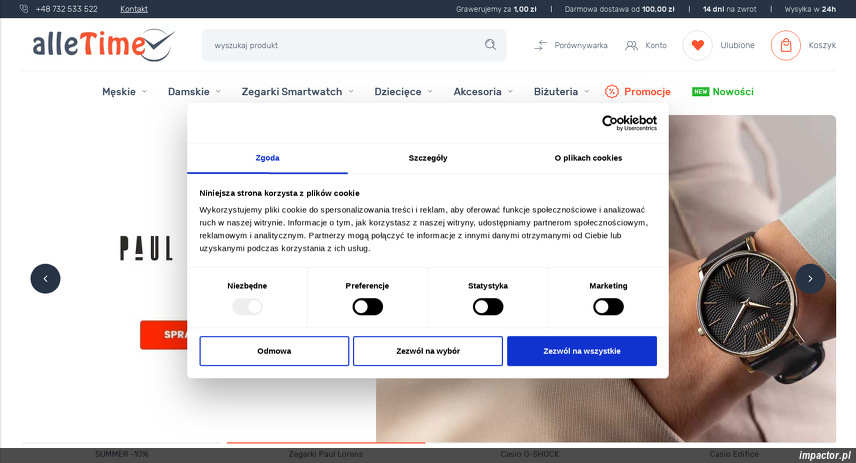Expand the Biżuteria menu chevron
Image resolution: width=856 pixels, height=463 pixels.
(x=587, y=92)
